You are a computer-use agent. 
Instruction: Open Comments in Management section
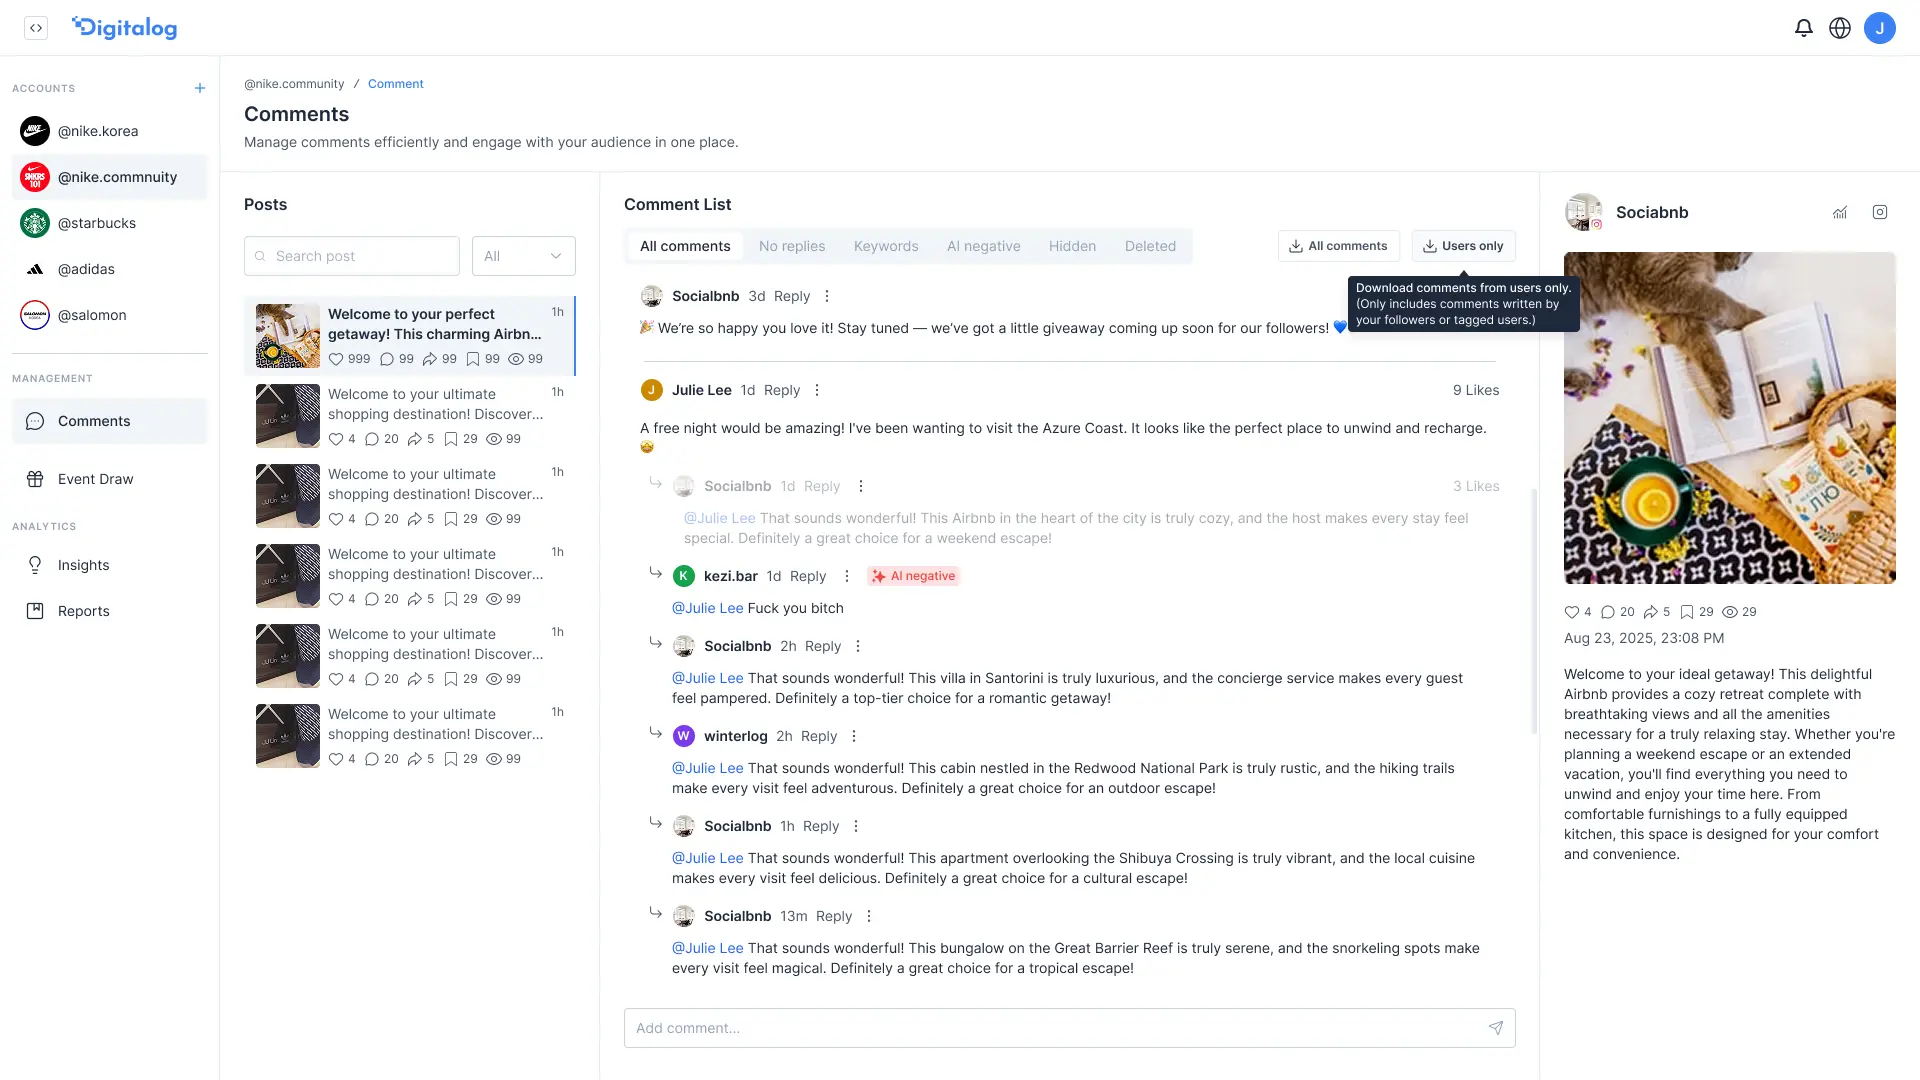tap(110, 421)
